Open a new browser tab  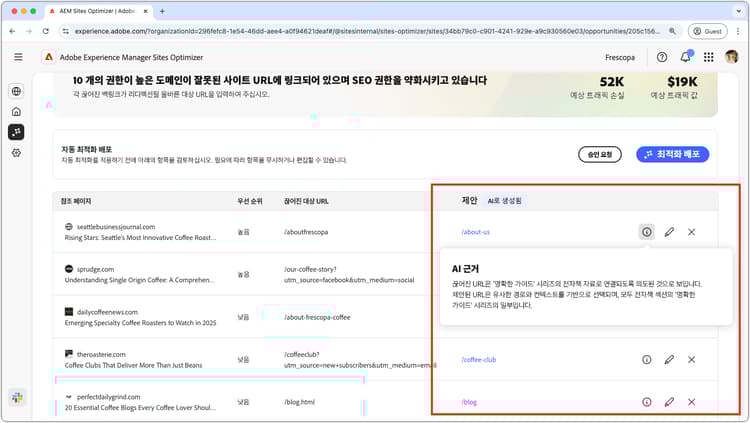(x=162, y=11)
